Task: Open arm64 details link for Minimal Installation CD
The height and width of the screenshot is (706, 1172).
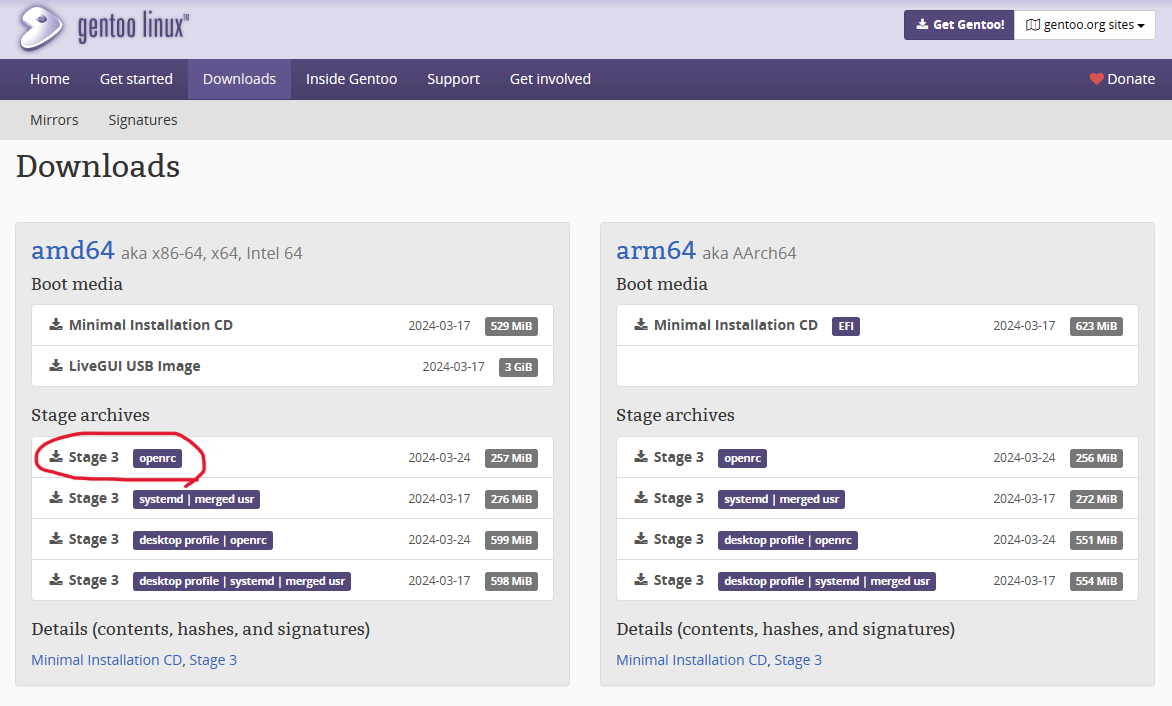Action: pos(692,660)
